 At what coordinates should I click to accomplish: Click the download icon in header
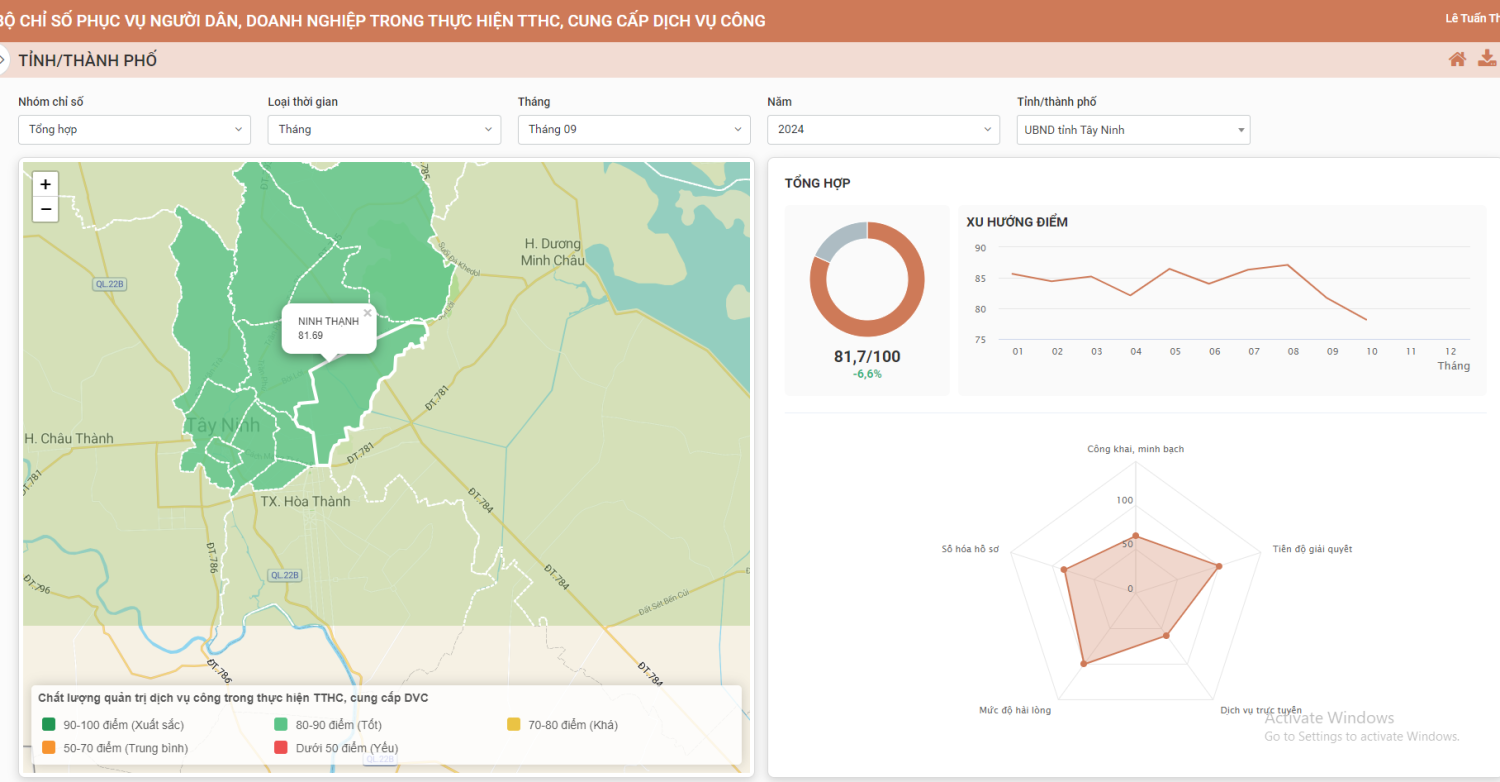pyautogui.click(x=1488, y=59)
